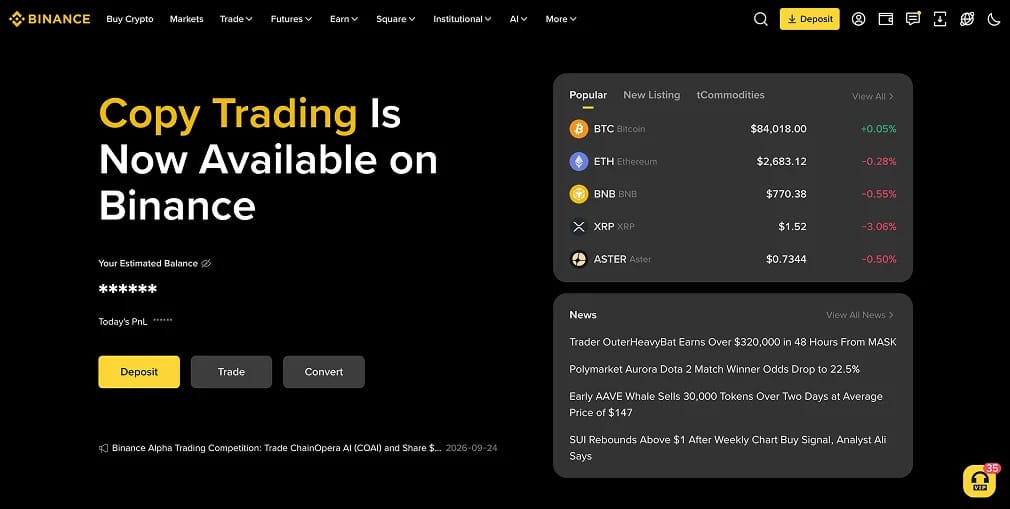Screen dimensions: 1010x509
Task: Click BNB price $770.38
Action: point(786,194)
